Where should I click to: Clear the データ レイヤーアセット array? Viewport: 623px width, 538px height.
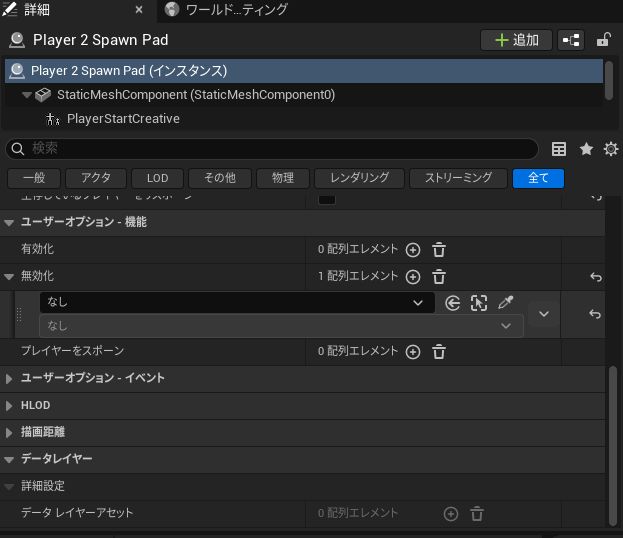tap(477, 514)
